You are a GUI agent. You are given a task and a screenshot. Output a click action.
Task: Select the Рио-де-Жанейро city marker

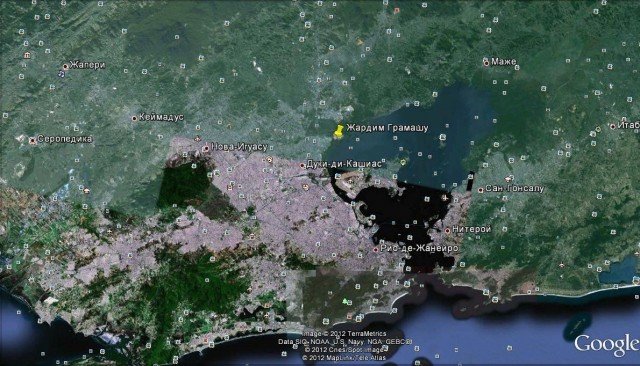click(376, 249)
